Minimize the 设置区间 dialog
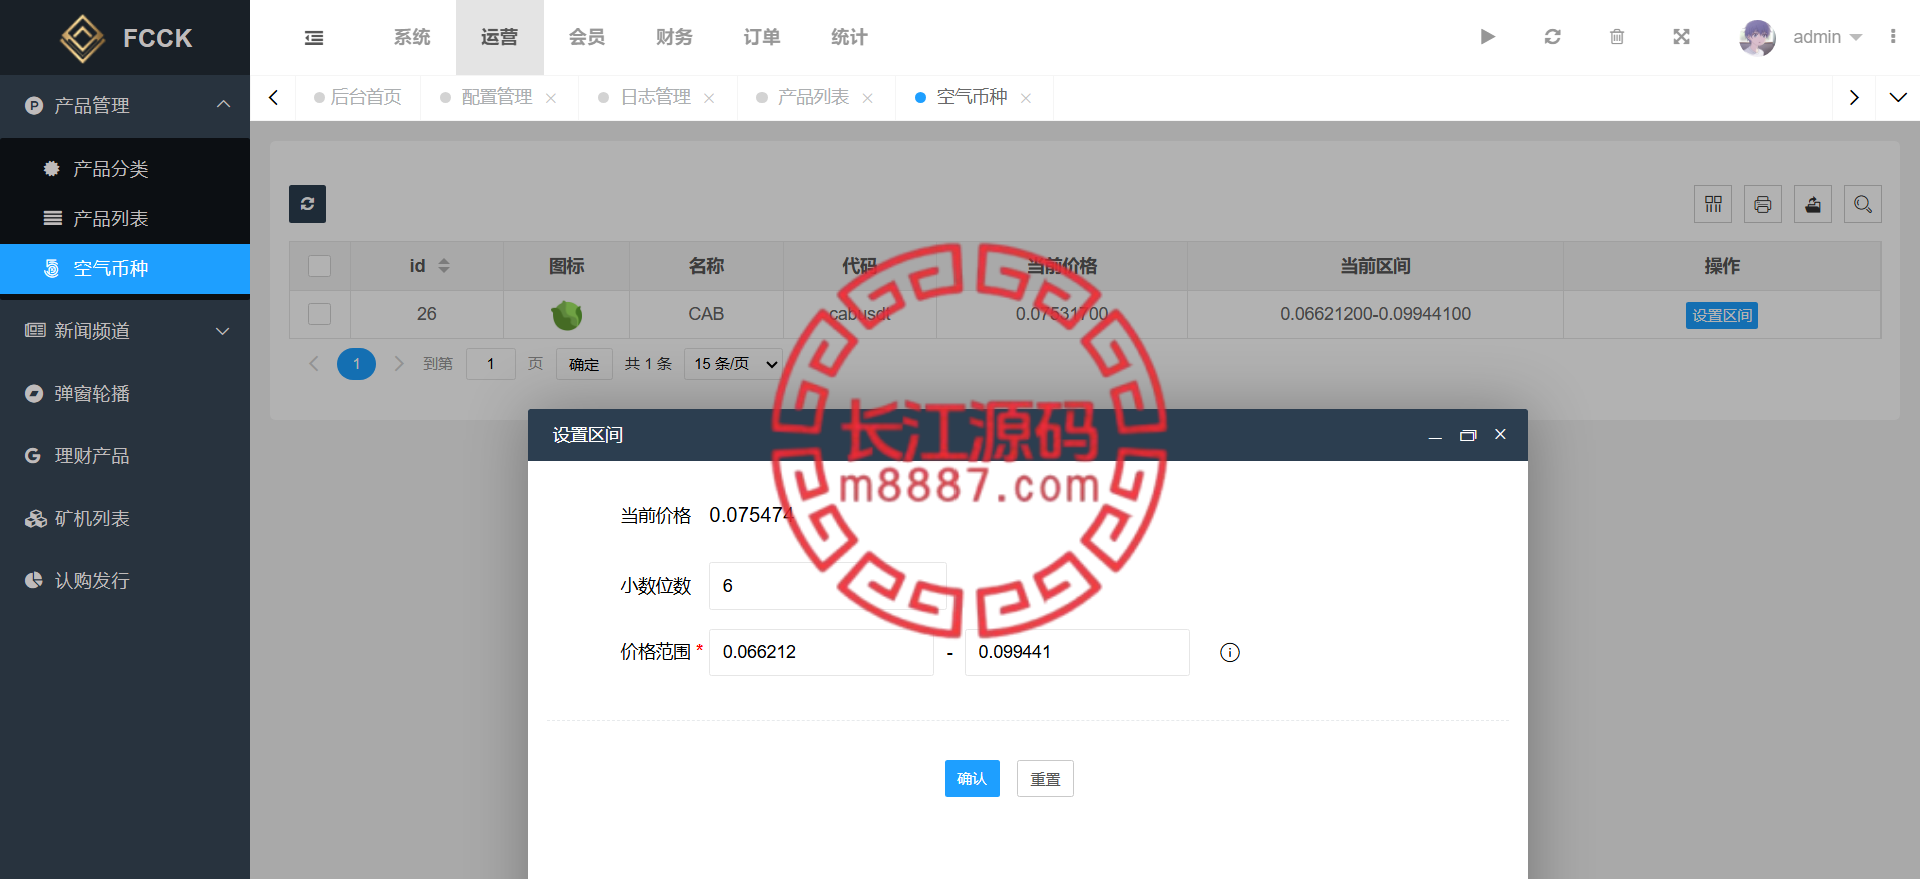This screenshot has width=1920, height=879. 1435,435
